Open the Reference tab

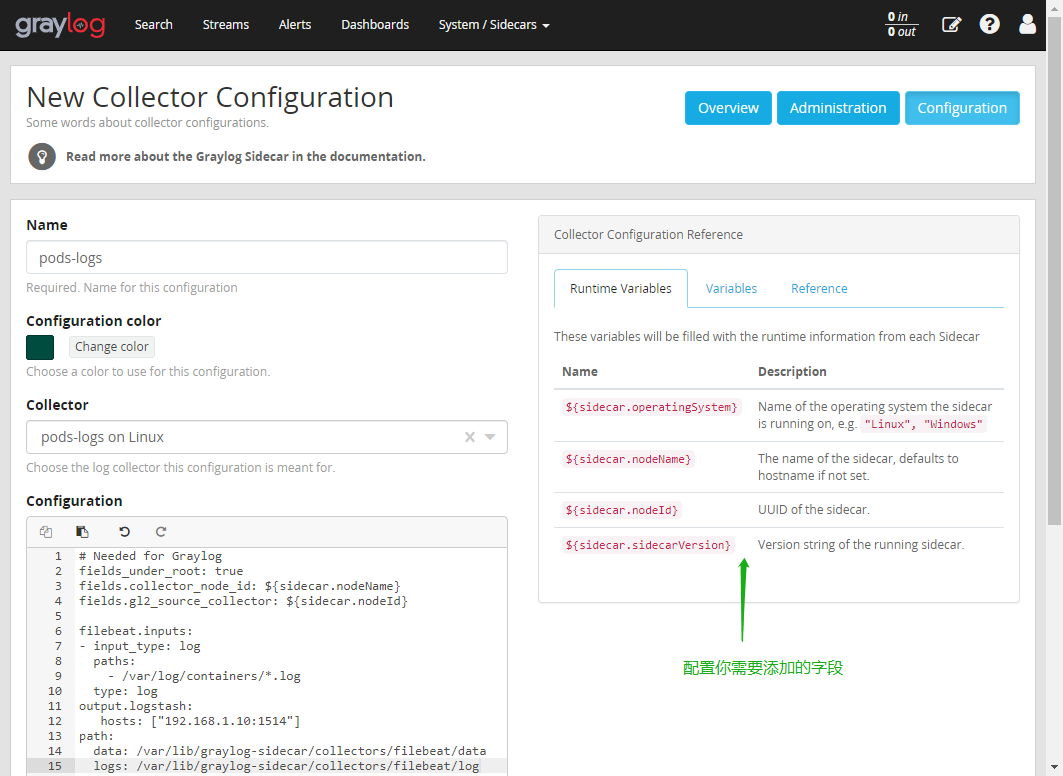click(819, 288)
